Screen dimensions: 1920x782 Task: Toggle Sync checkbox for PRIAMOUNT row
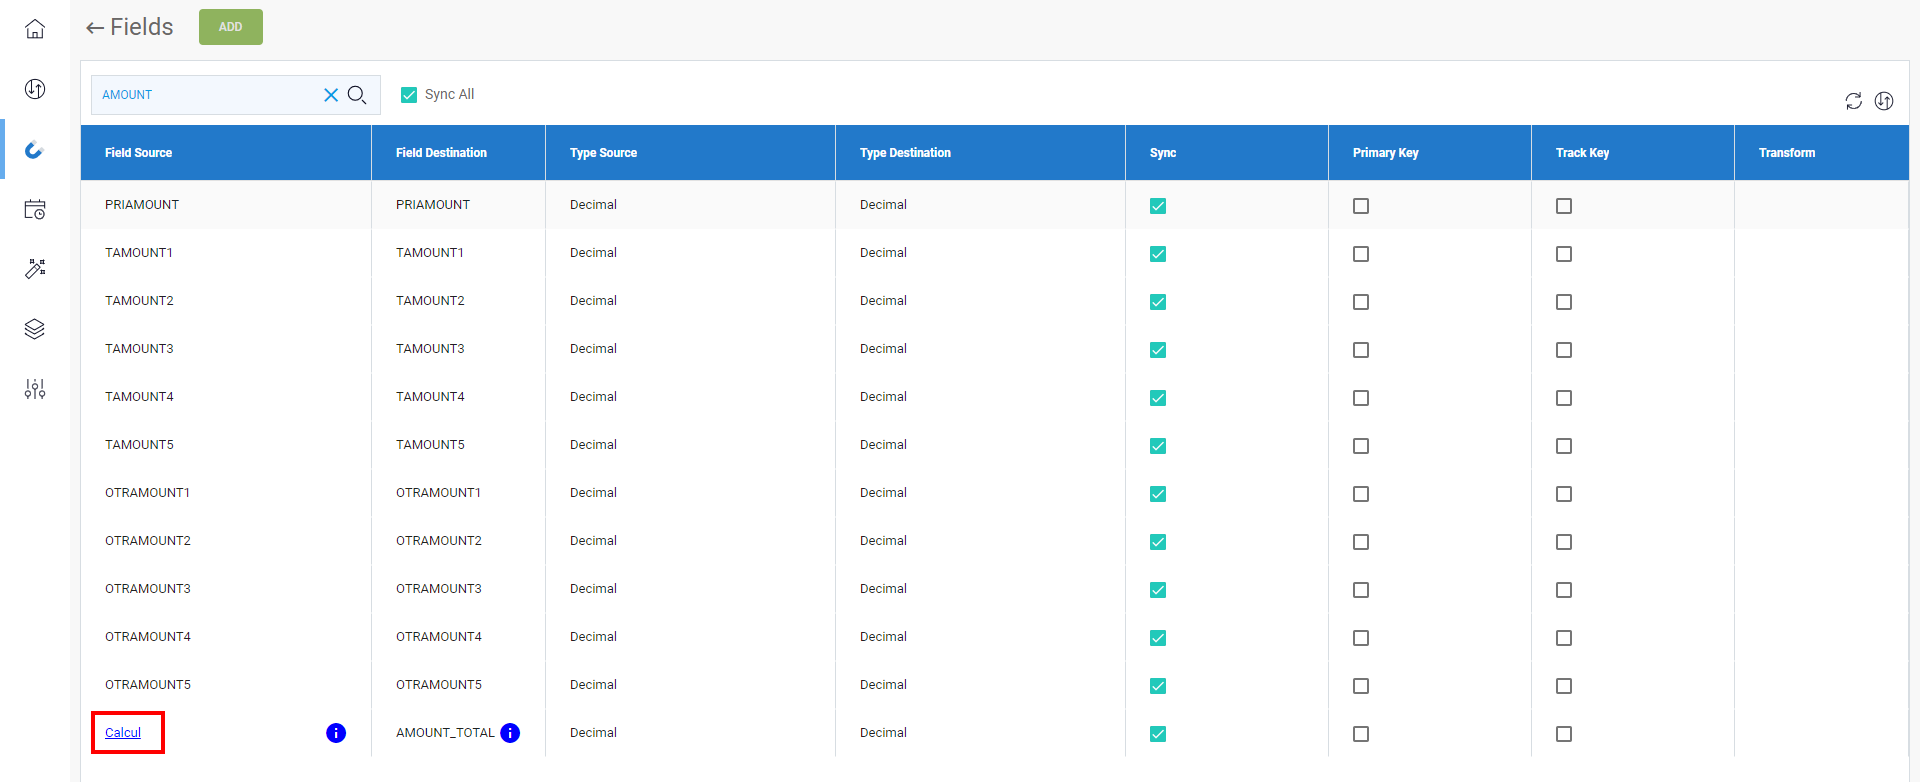click(x=1158, y=206)
